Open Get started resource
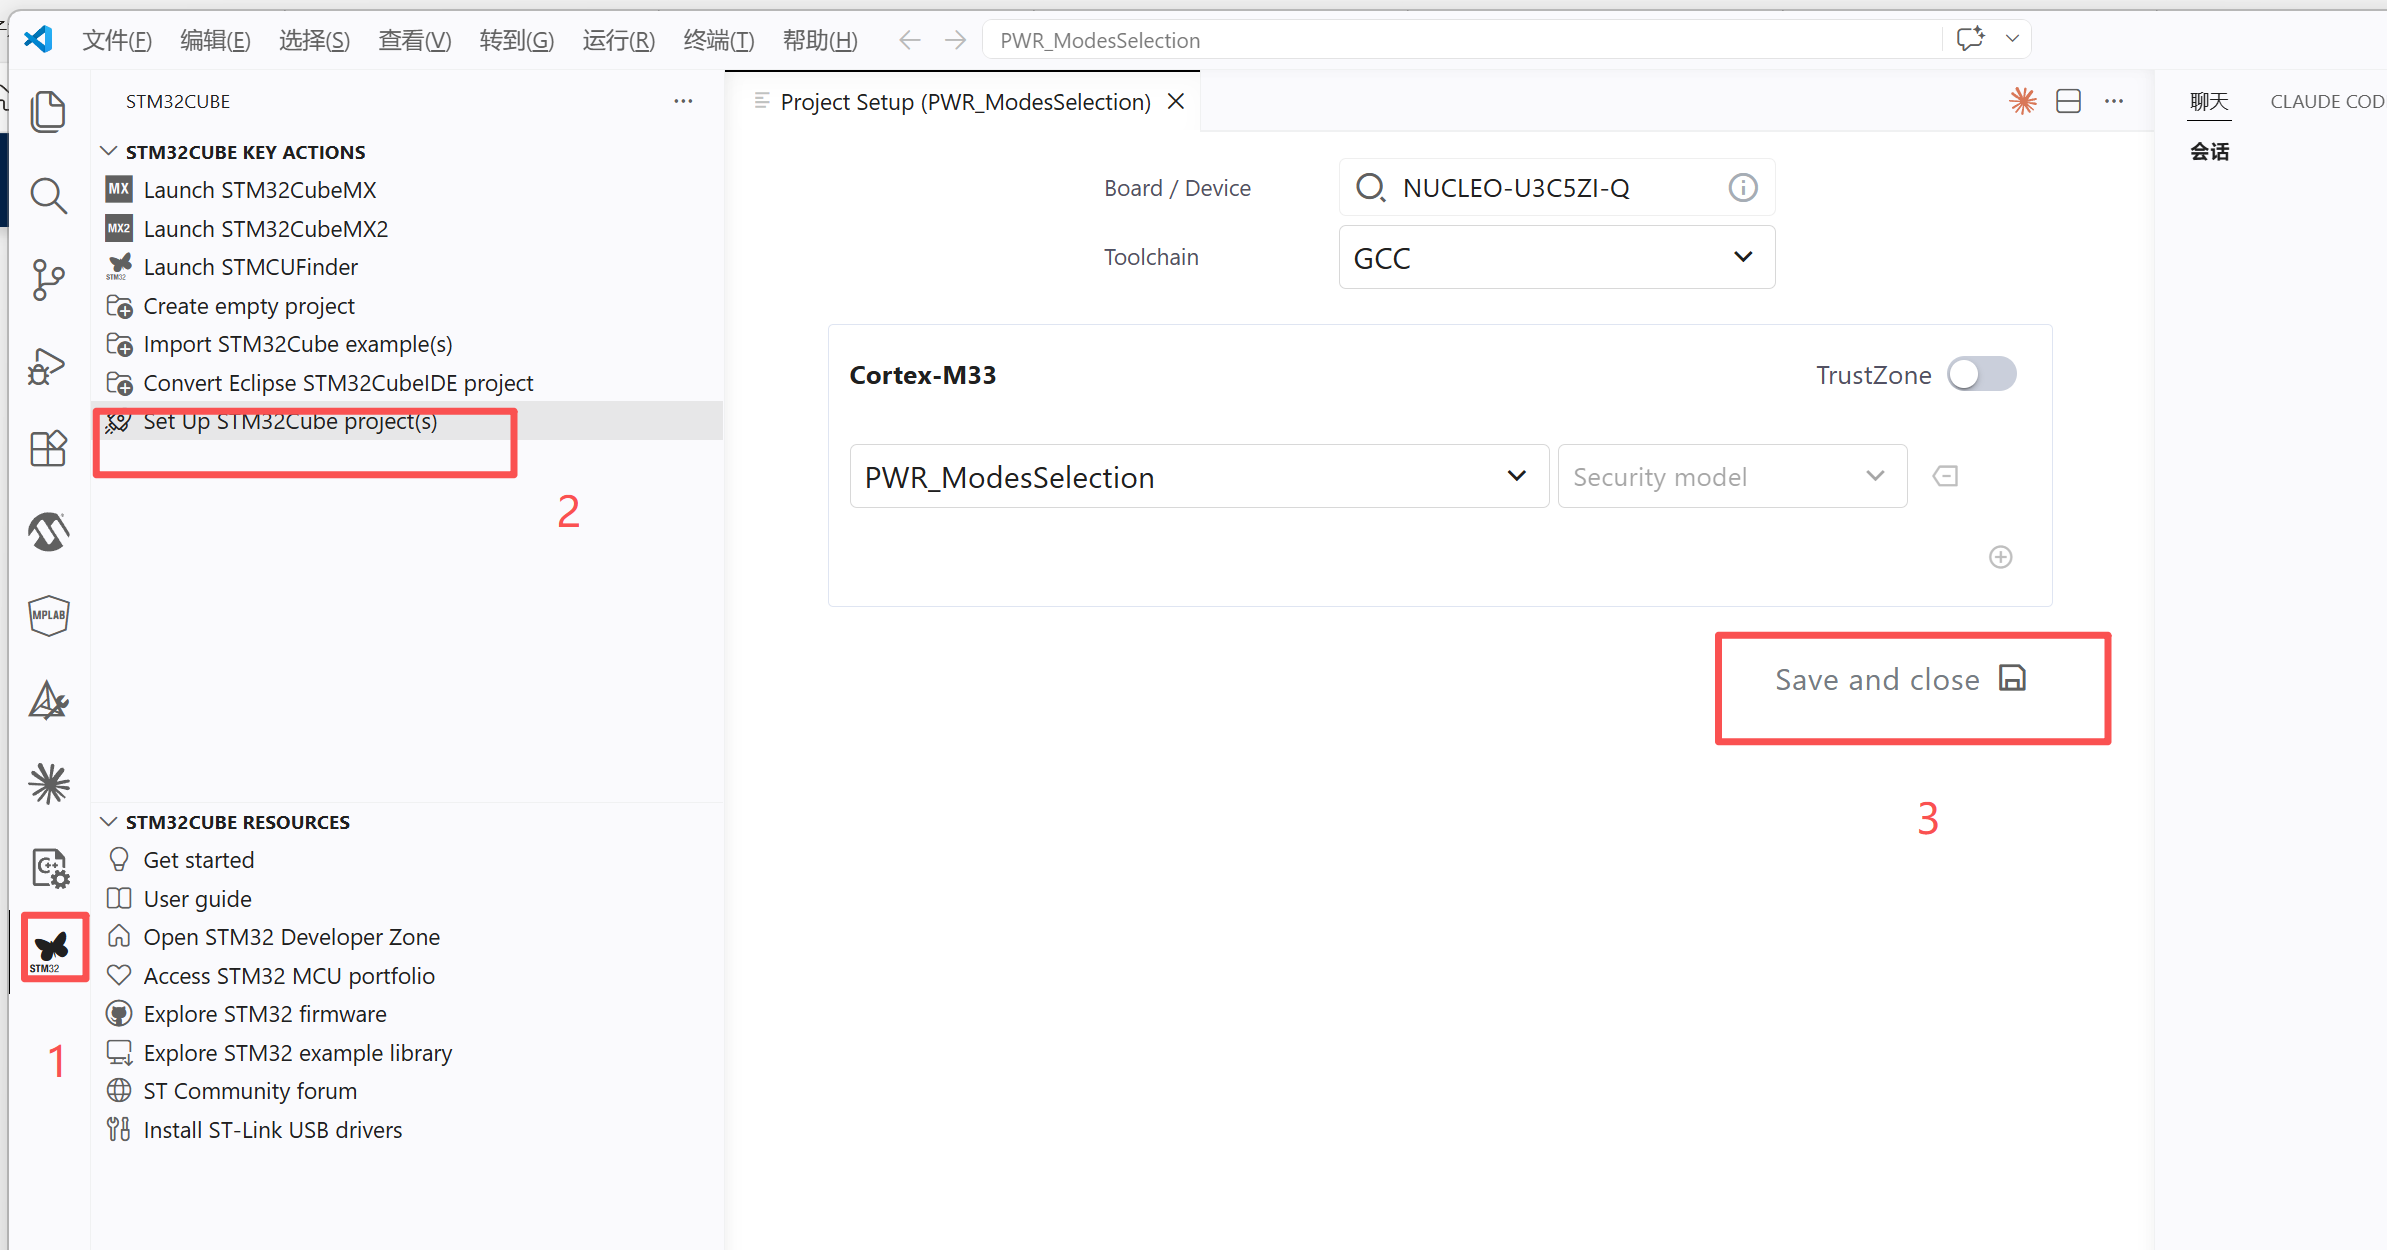The width and height of the screenshot is (2387, 1250). (198, 860)
